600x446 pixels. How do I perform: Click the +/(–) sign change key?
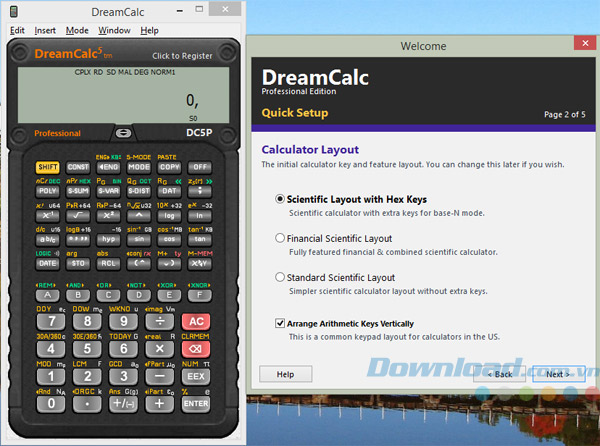[x=123, y=404]
